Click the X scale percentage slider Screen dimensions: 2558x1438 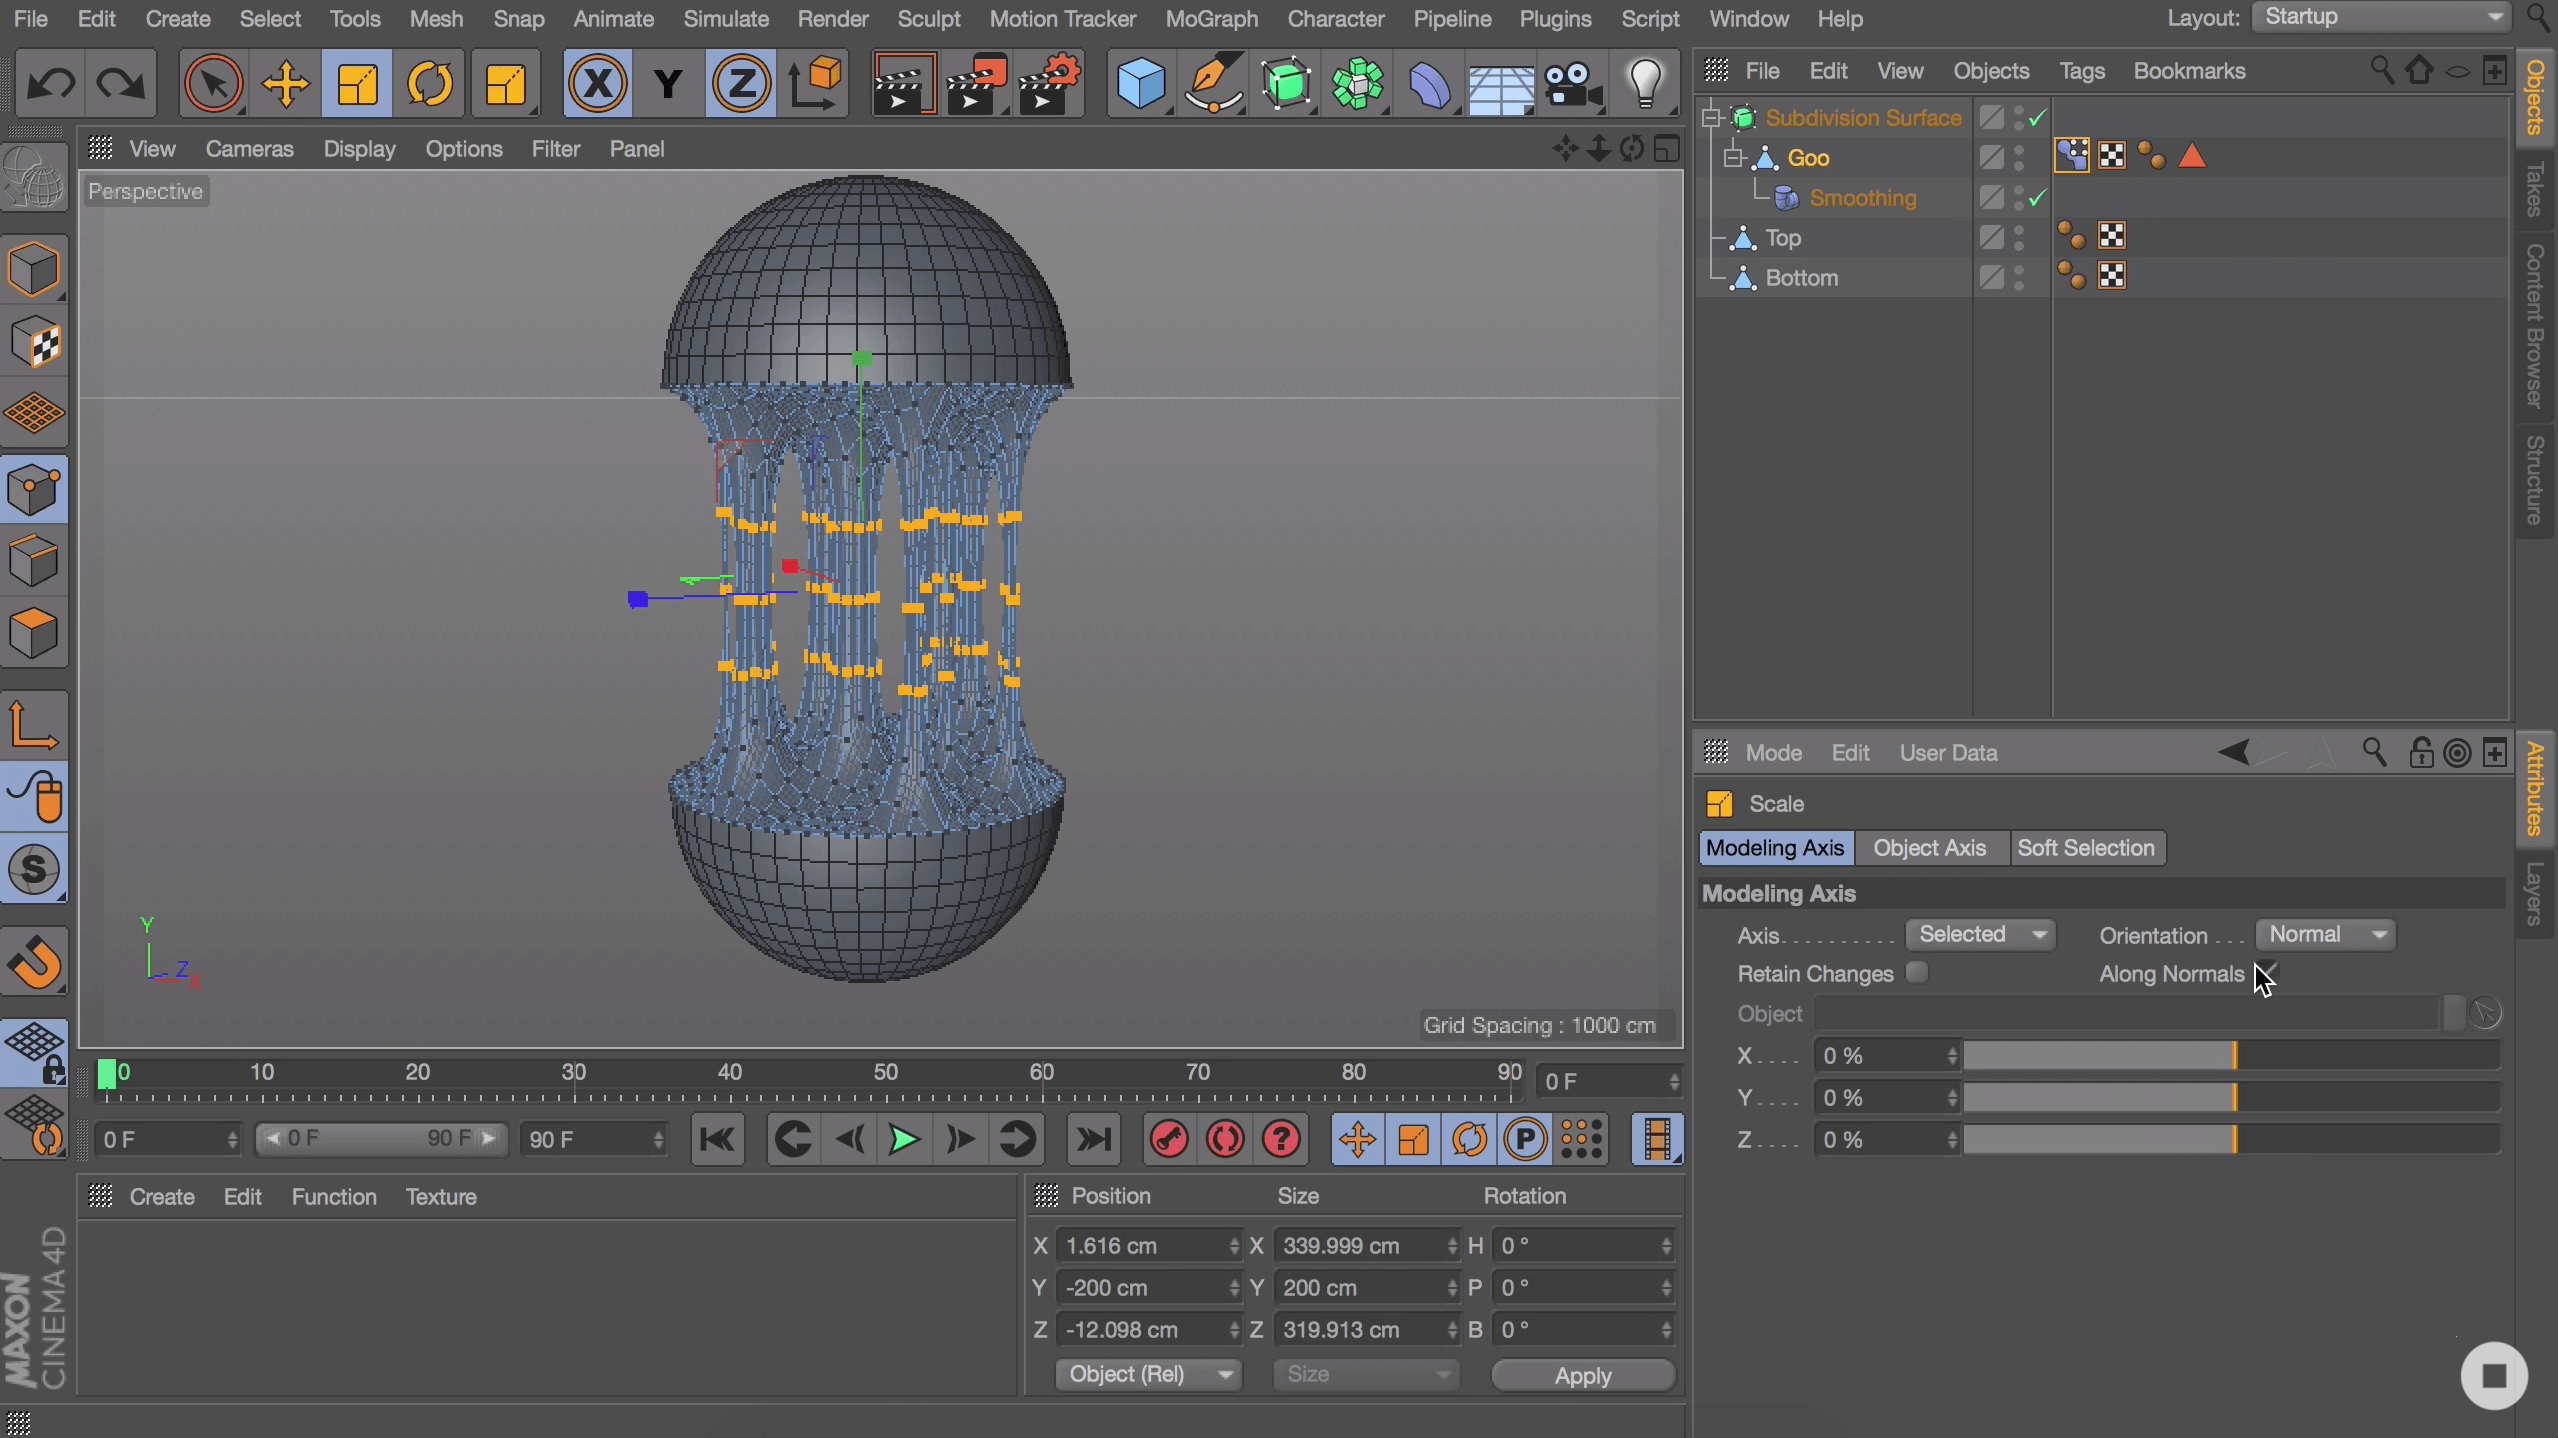click(x=2230, y=1056)
